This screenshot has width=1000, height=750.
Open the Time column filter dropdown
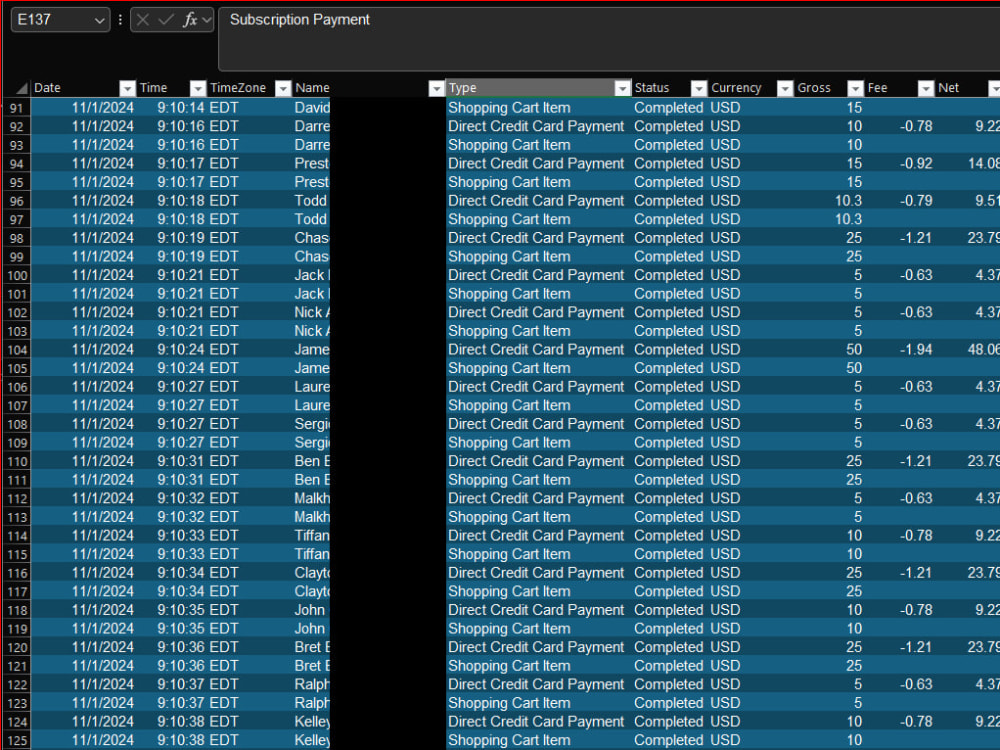tap(198, 88)
